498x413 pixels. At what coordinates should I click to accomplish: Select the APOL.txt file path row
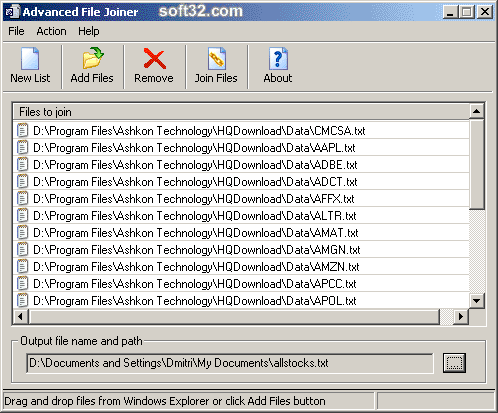[x=241, y=300]
